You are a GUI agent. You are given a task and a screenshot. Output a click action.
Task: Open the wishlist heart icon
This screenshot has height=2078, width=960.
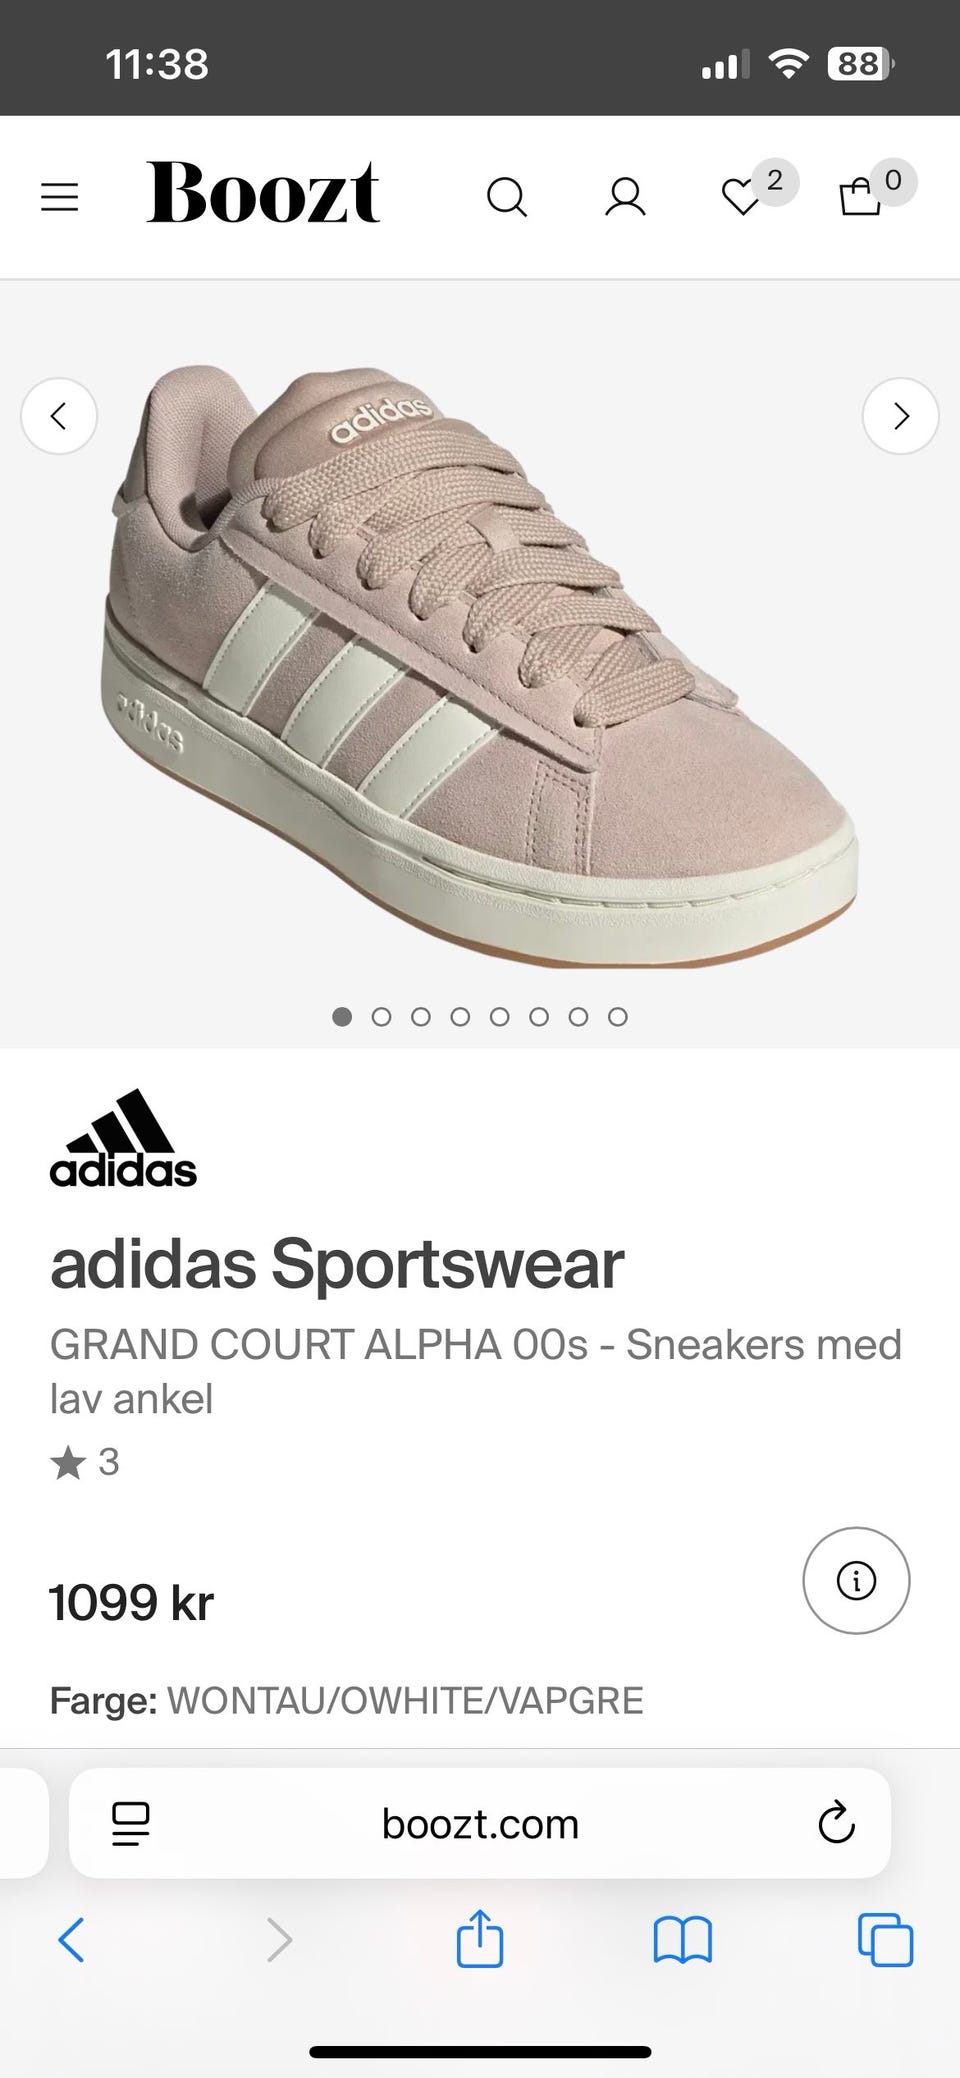(x=742, y=197)
